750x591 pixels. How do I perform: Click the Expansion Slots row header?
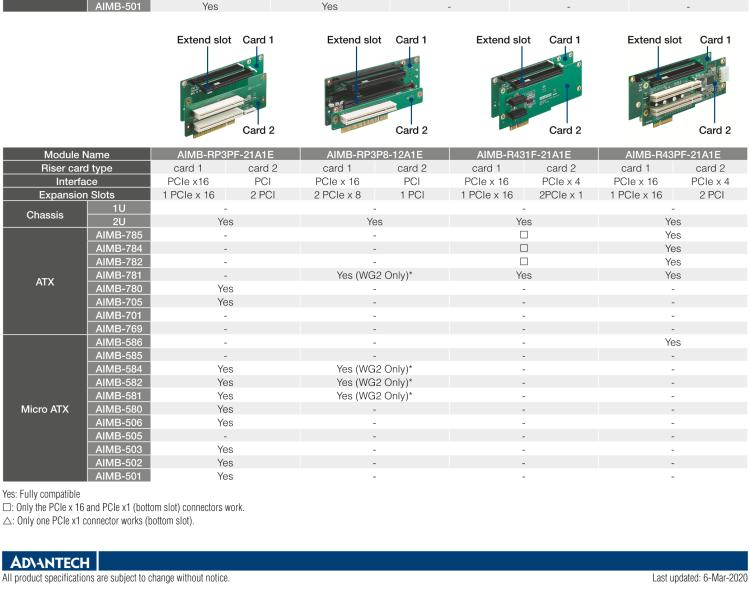click(x=76, y=194)
